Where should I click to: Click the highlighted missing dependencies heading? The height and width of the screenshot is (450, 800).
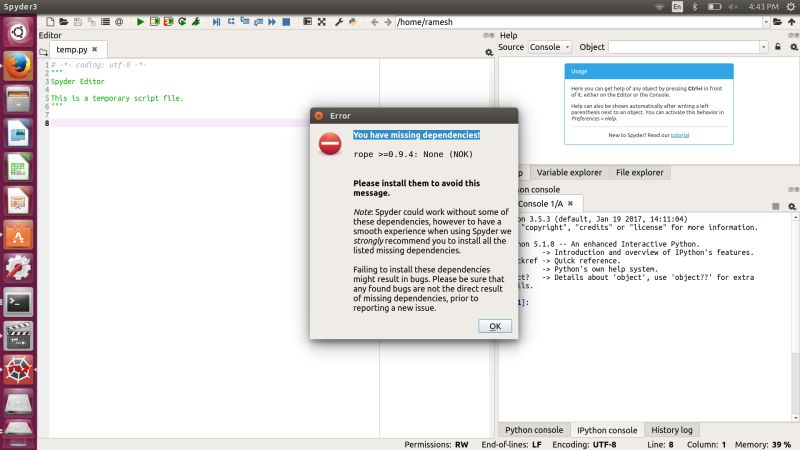pos(416,135)
